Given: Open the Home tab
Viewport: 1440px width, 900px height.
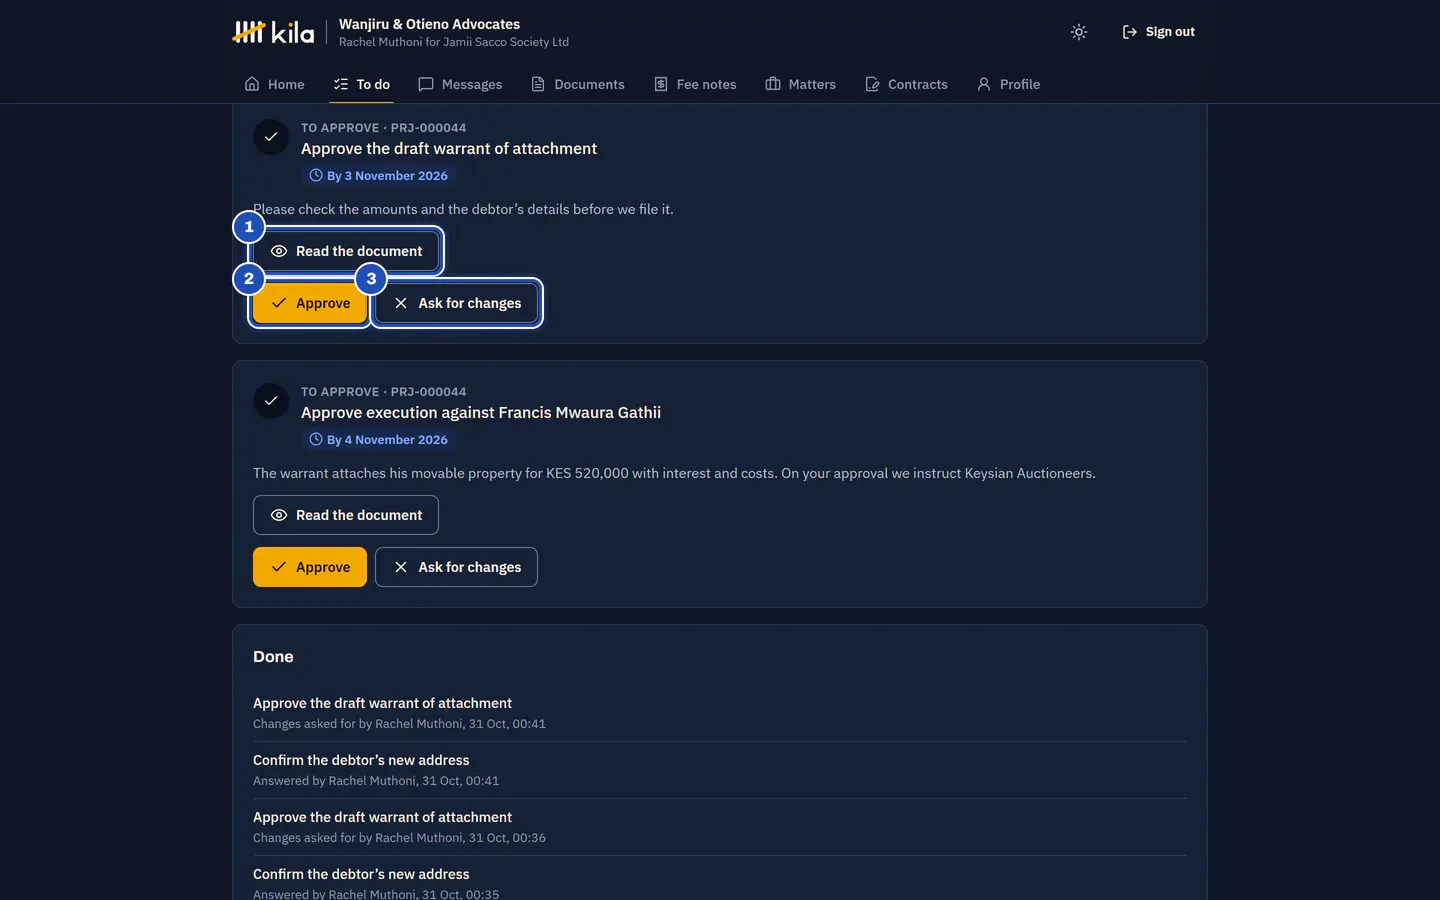Looking at the screenshot, I should [x=274, y=84].
